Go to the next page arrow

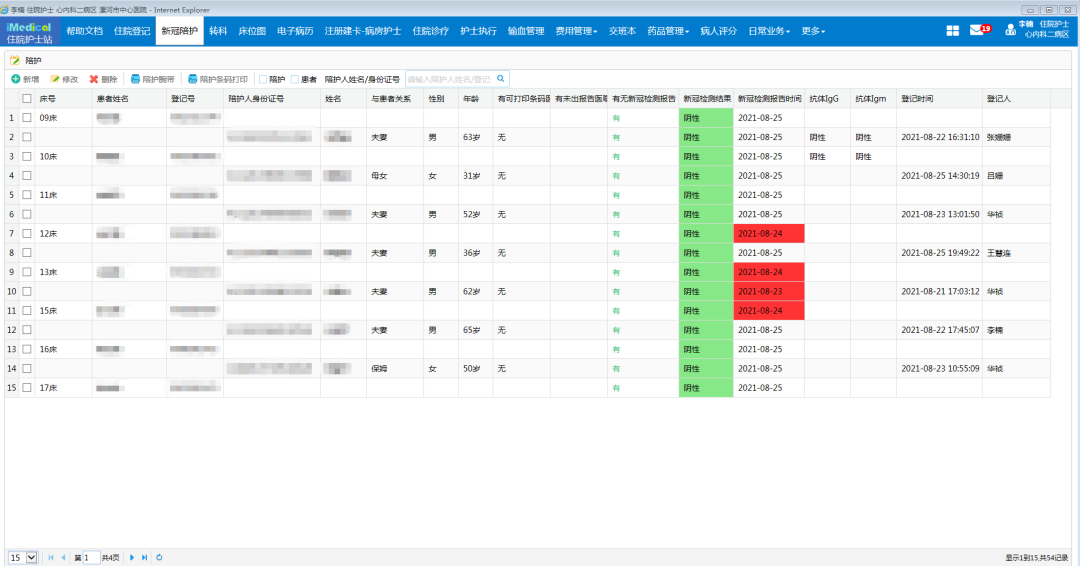pyautogui.click(x=131, y=557)
